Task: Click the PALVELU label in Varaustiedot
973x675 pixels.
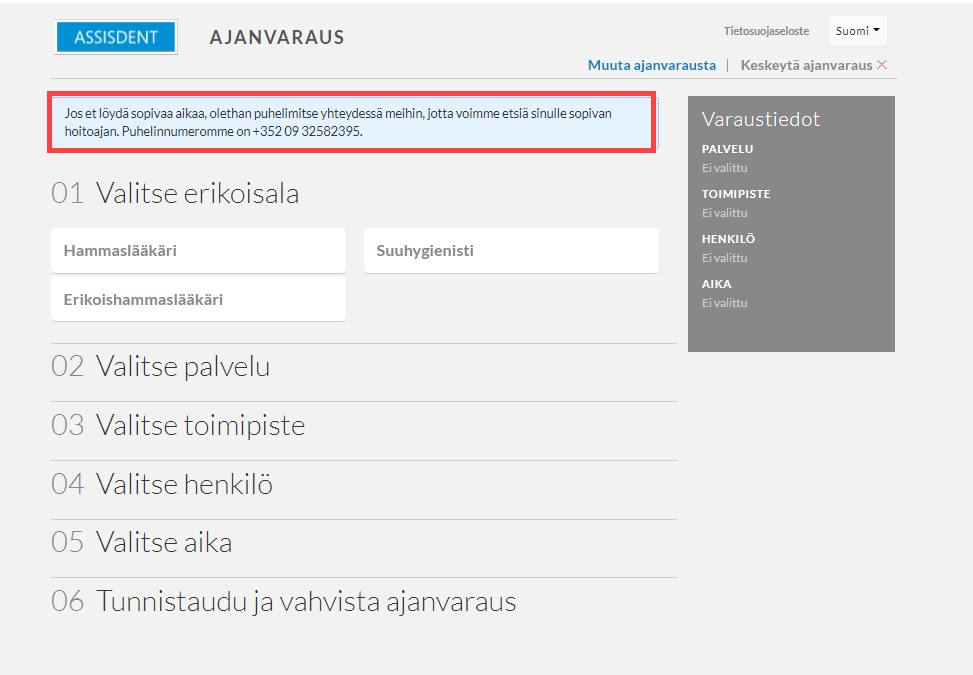Action: (x=727, y=149)
